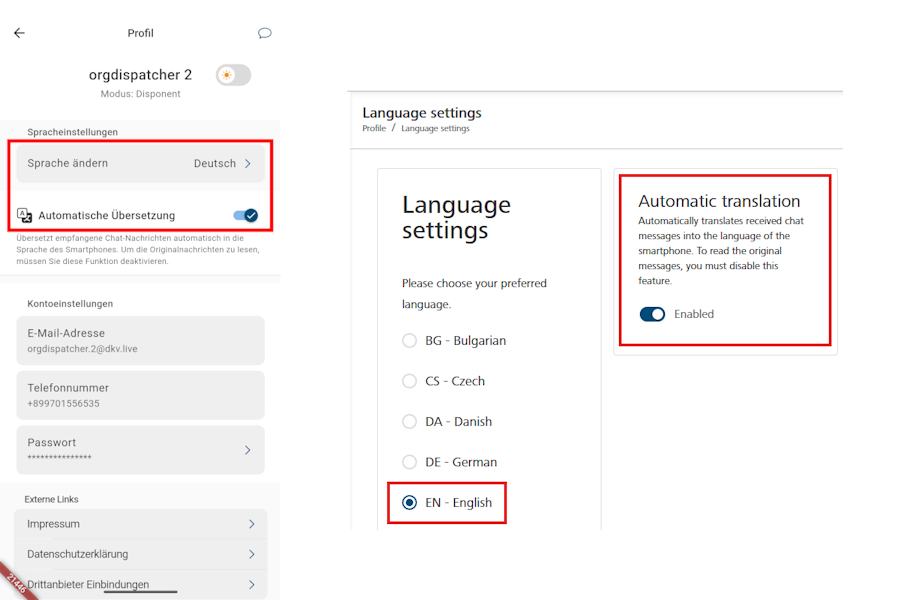Click the orgdispatcher 2 user name
This screenshot has width=900, height=600.
coord(141,75)
